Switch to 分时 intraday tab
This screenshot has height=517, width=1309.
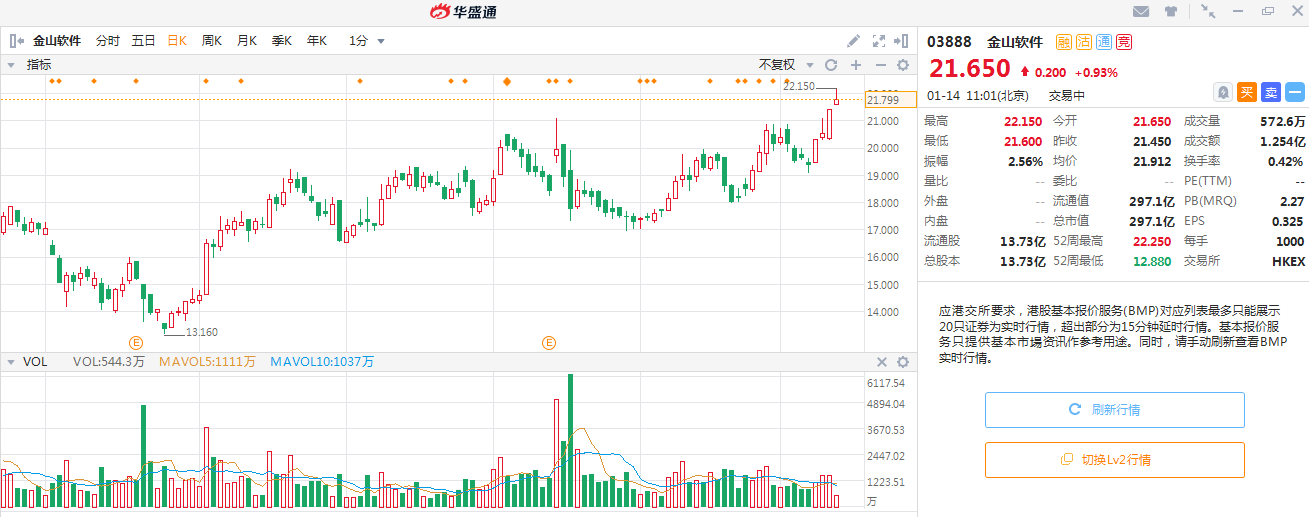107,41
